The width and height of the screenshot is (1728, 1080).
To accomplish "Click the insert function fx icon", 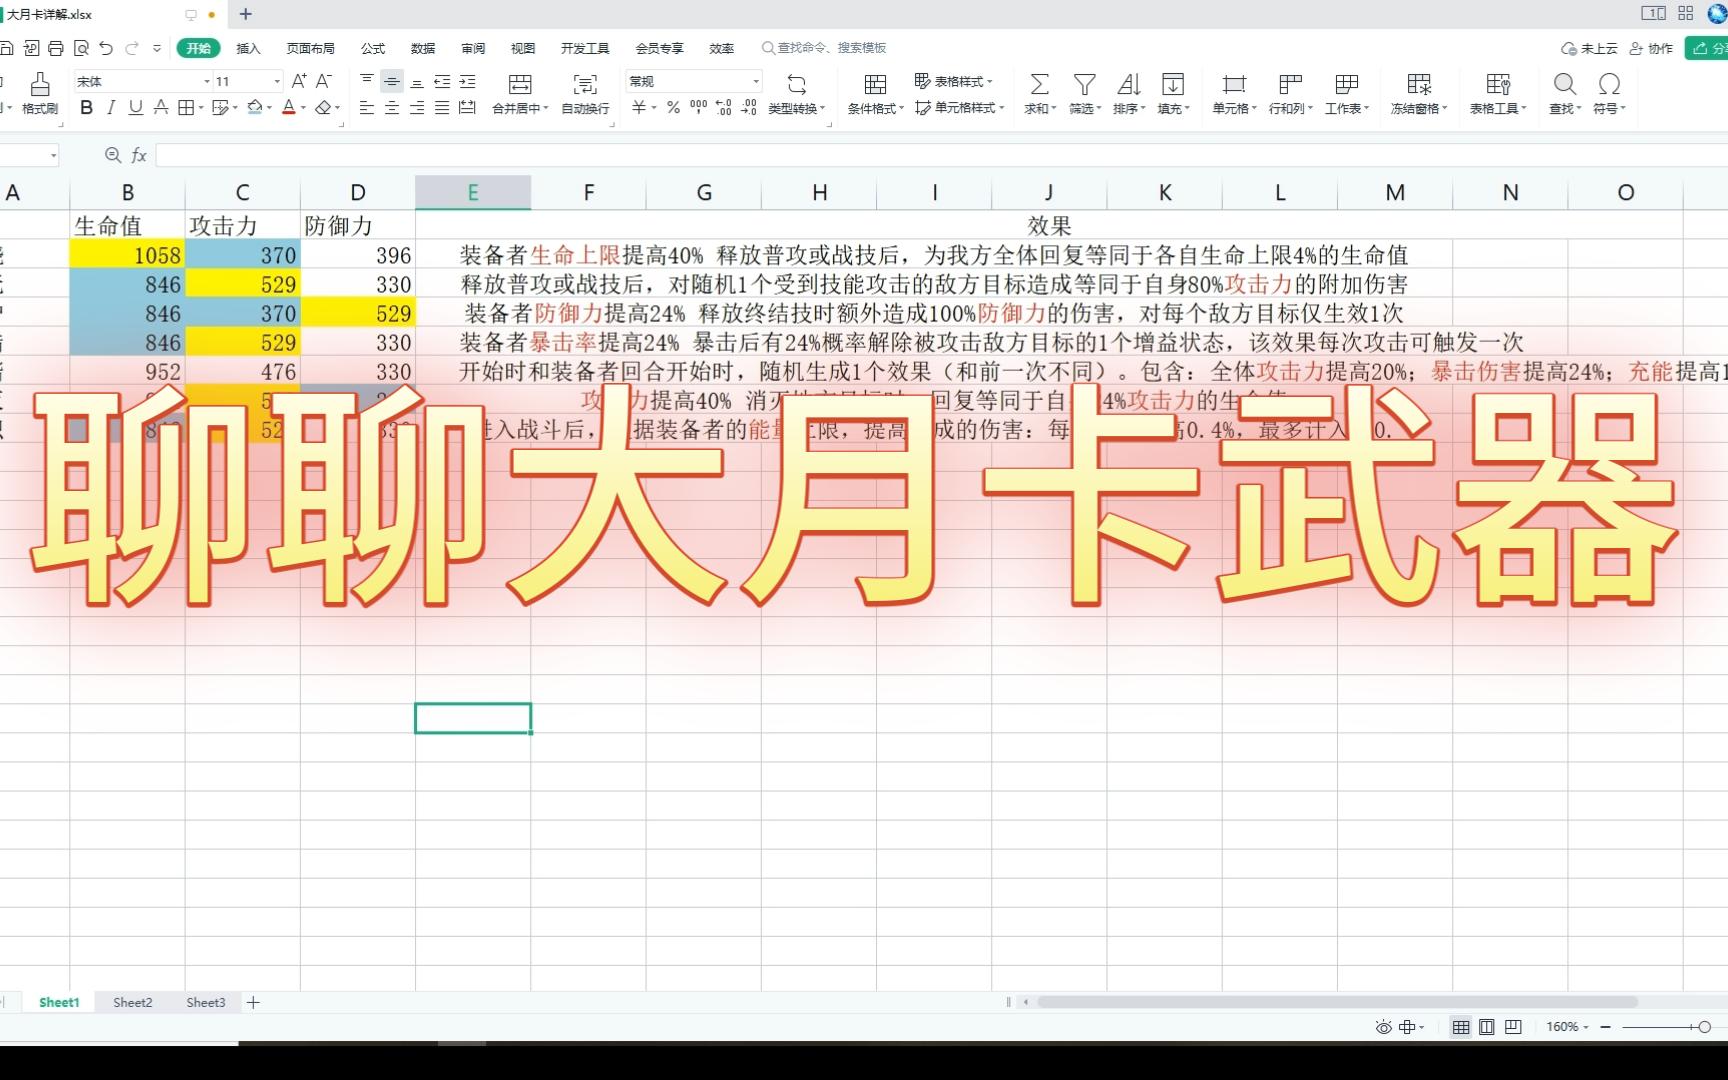I will 139,155.
